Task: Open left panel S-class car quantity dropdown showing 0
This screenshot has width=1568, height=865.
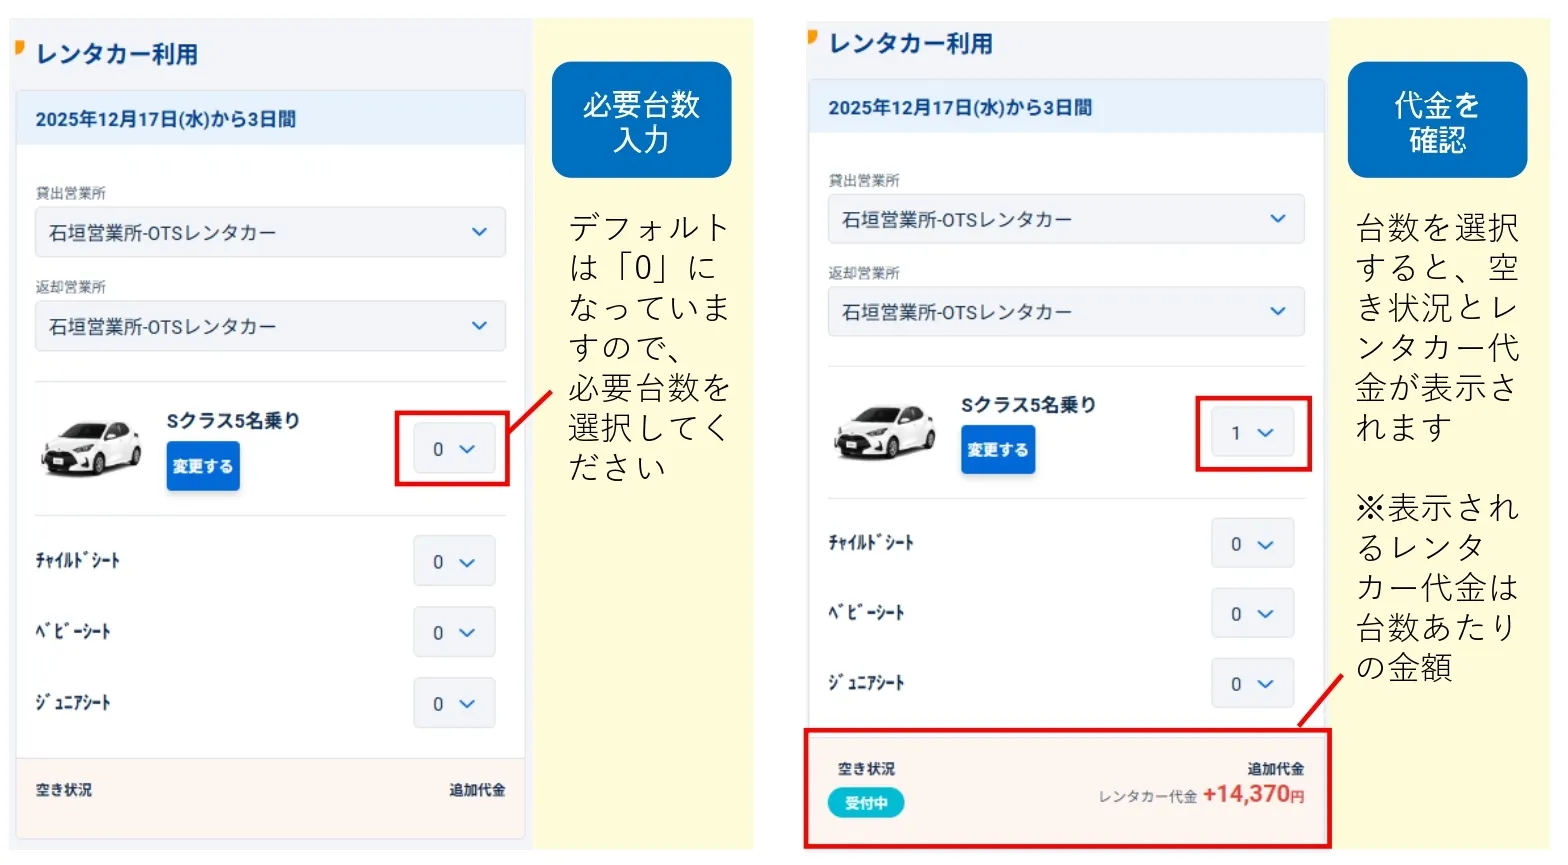Action: click(453, 449)
